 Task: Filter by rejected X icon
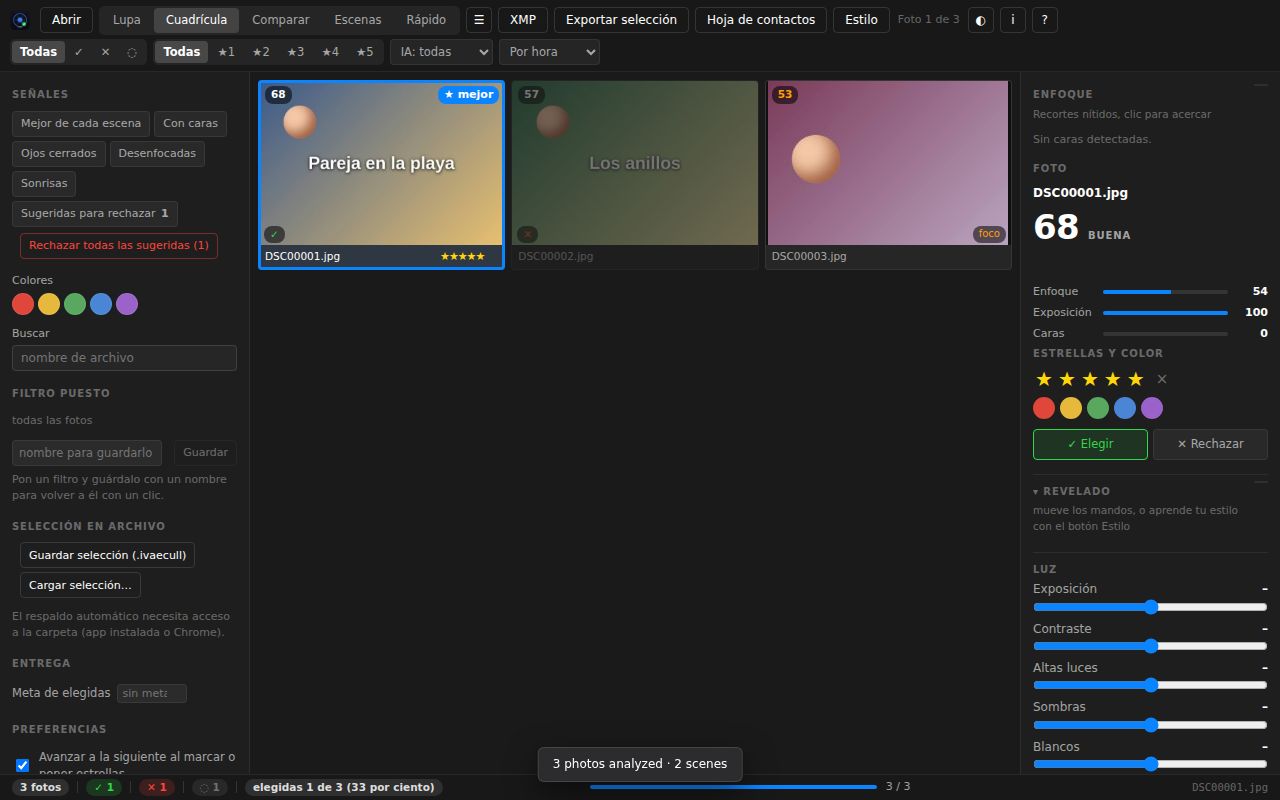(x=105, y=52)
